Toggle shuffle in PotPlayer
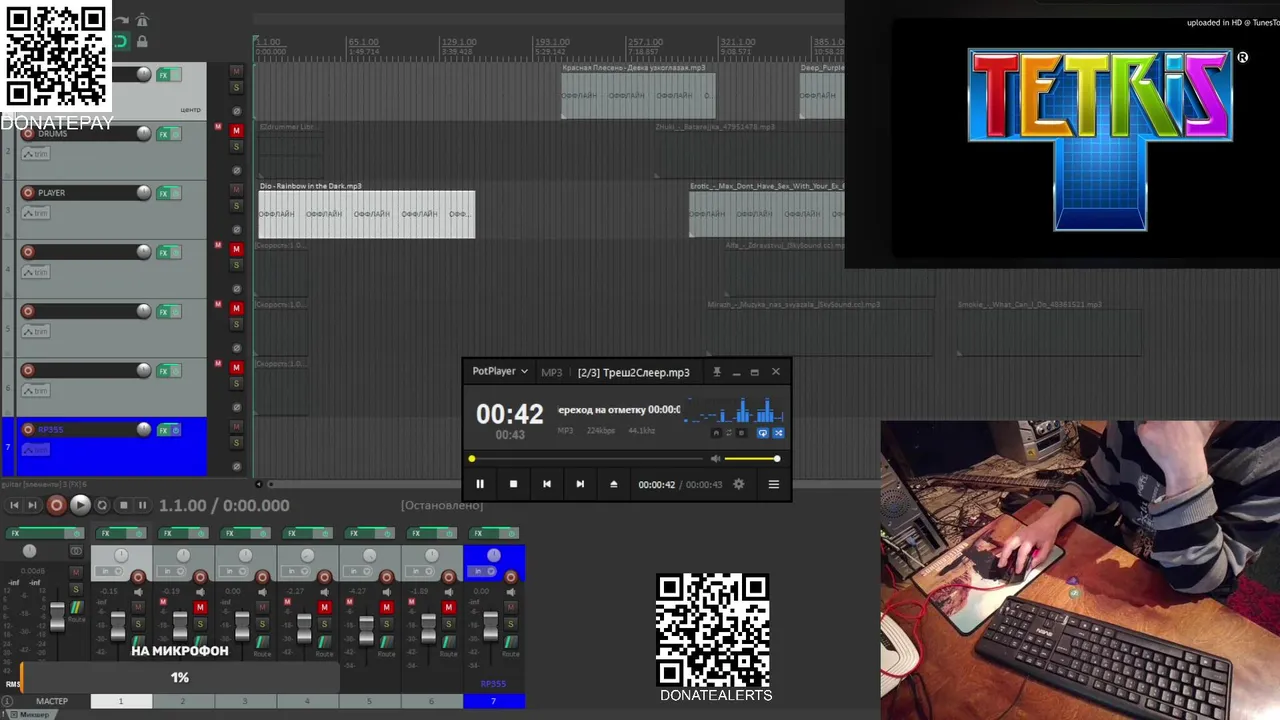The image size is (1280, 720). point(779,433)
